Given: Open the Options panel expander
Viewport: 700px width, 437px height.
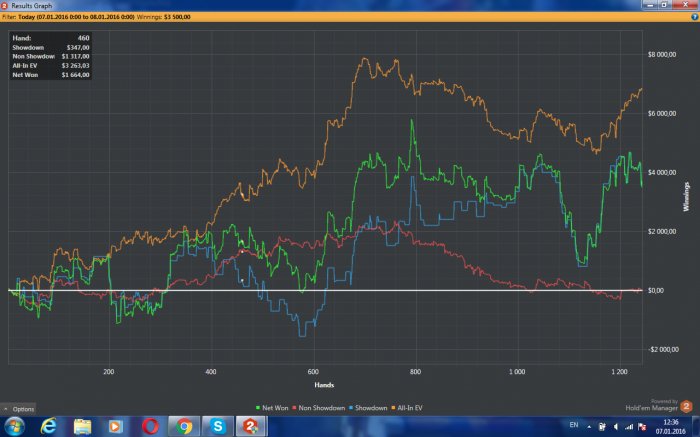Looking at the screenshot, I should click(x=18, y=409).
